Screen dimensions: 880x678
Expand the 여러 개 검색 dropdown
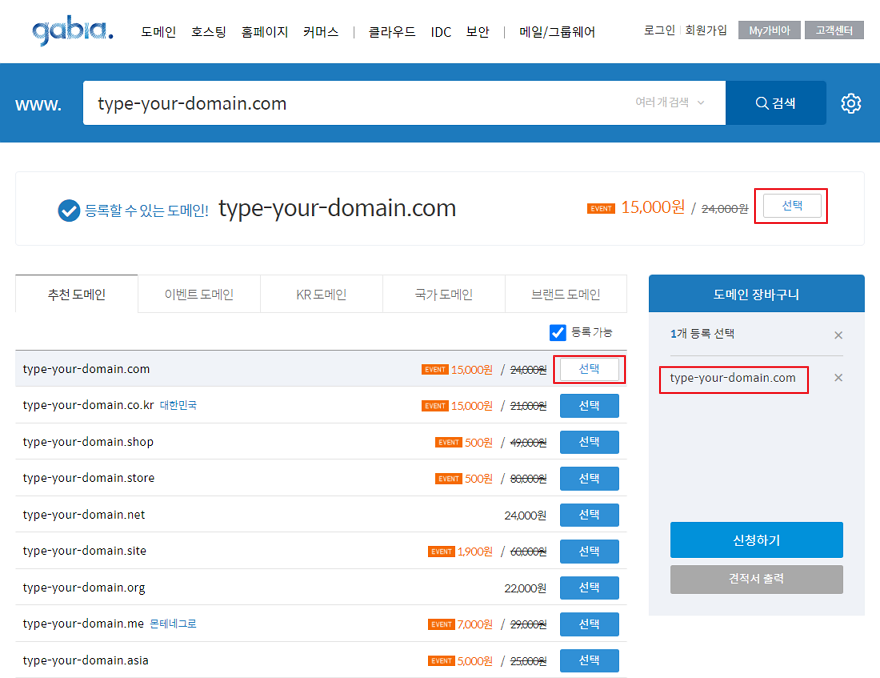click(669, 102)
